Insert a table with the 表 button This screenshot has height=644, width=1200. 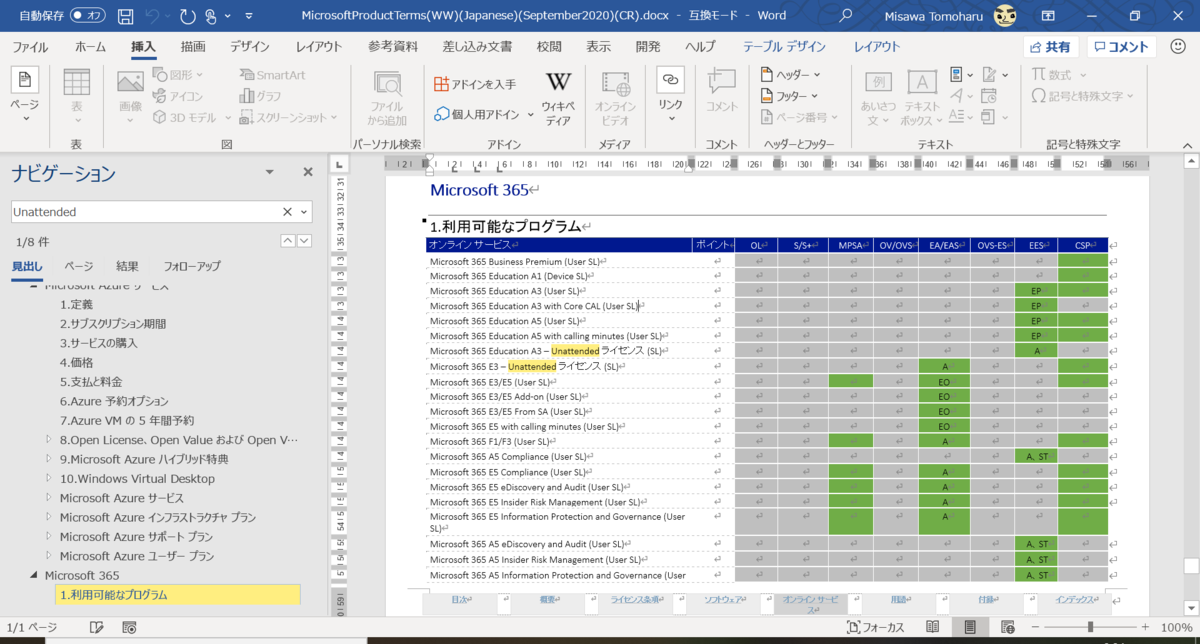coord(77,97)
